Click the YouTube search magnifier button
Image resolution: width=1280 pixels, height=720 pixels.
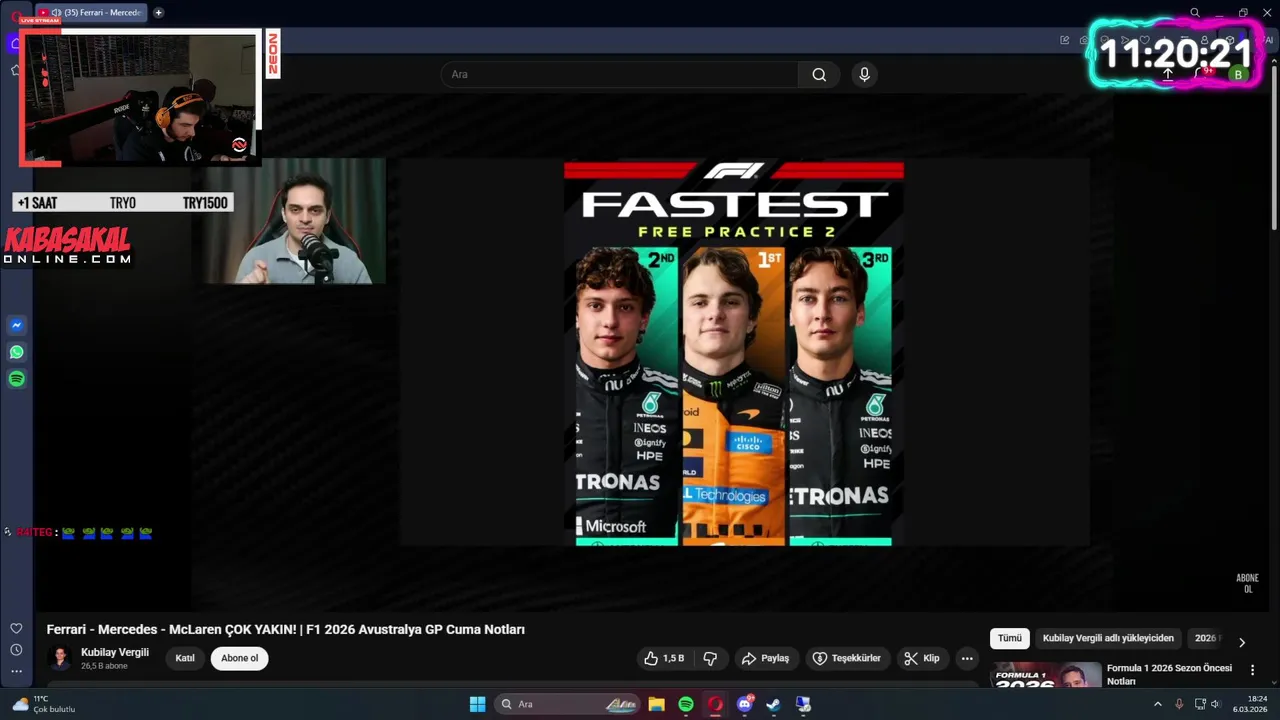tap(819, 75)
